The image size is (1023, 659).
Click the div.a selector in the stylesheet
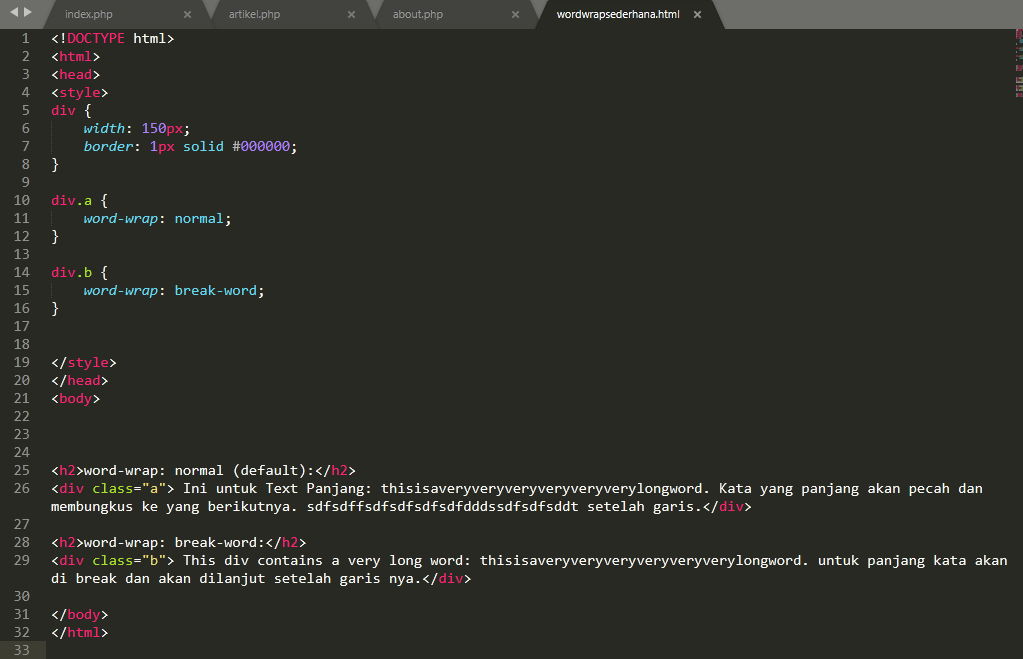pyautogui.click(x=66, y=200)
